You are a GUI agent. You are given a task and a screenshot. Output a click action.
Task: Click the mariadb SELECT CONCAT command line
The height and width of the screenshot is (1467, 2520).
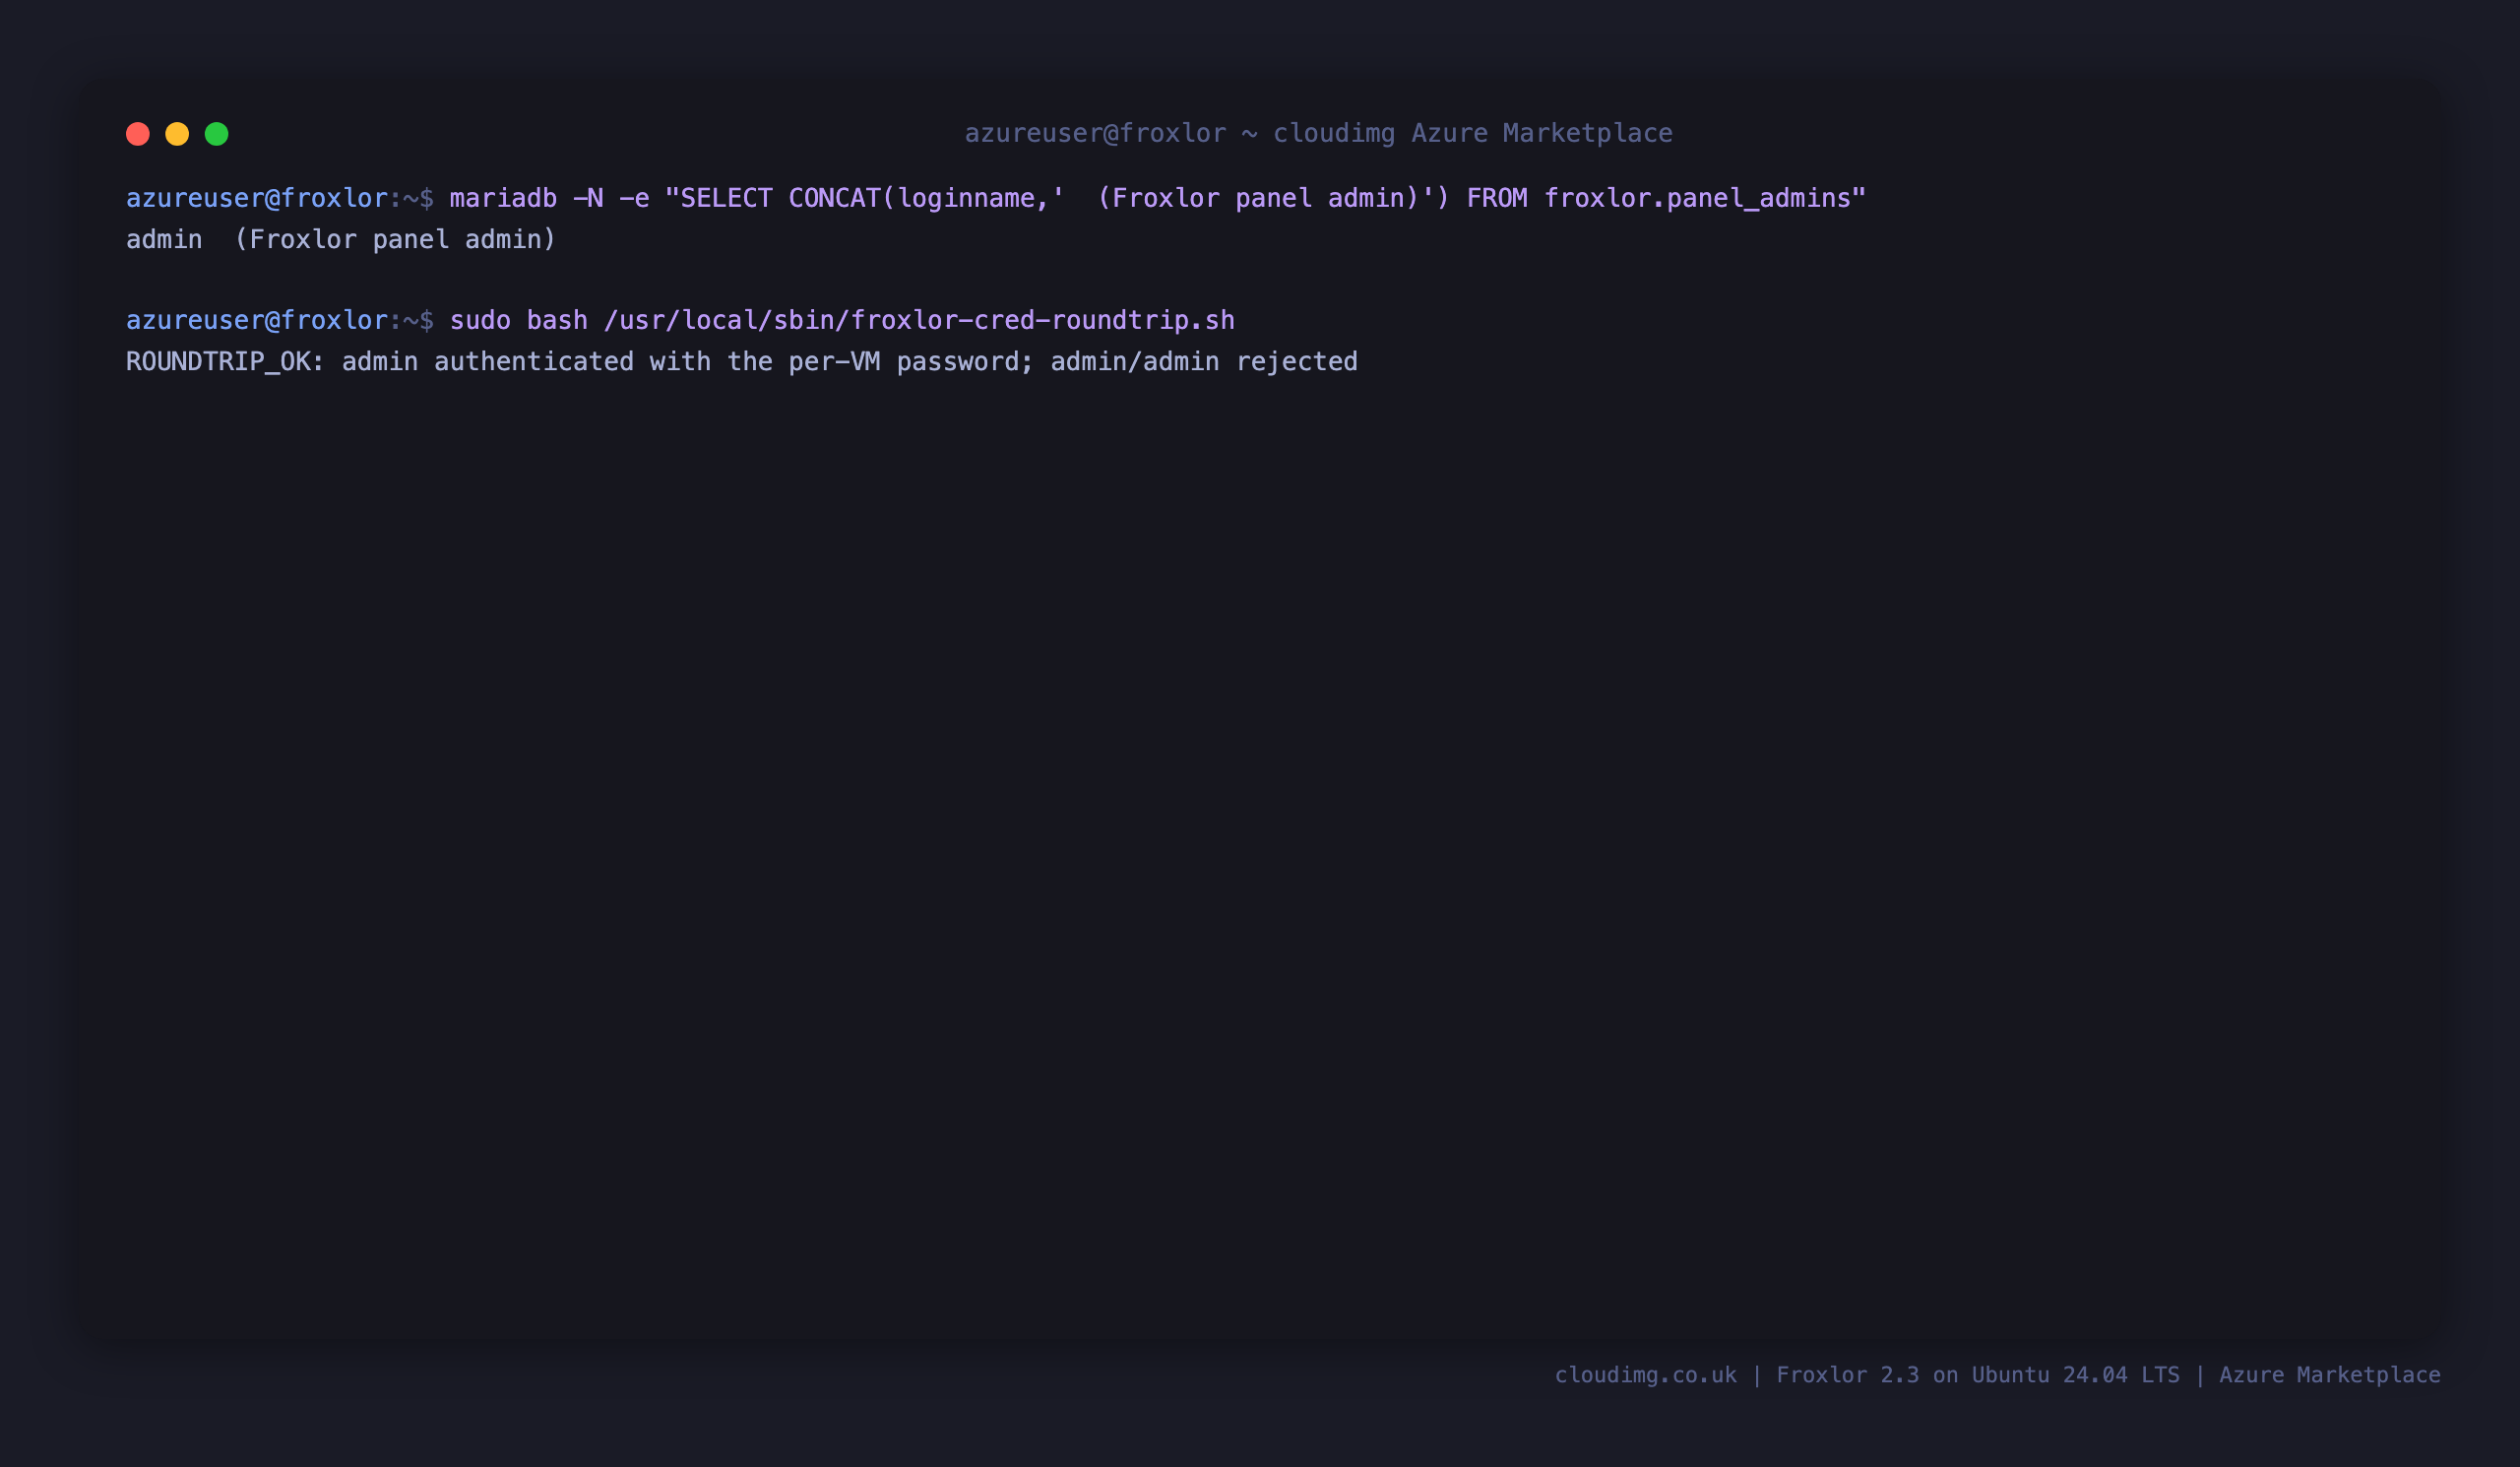coord(1157,198)
